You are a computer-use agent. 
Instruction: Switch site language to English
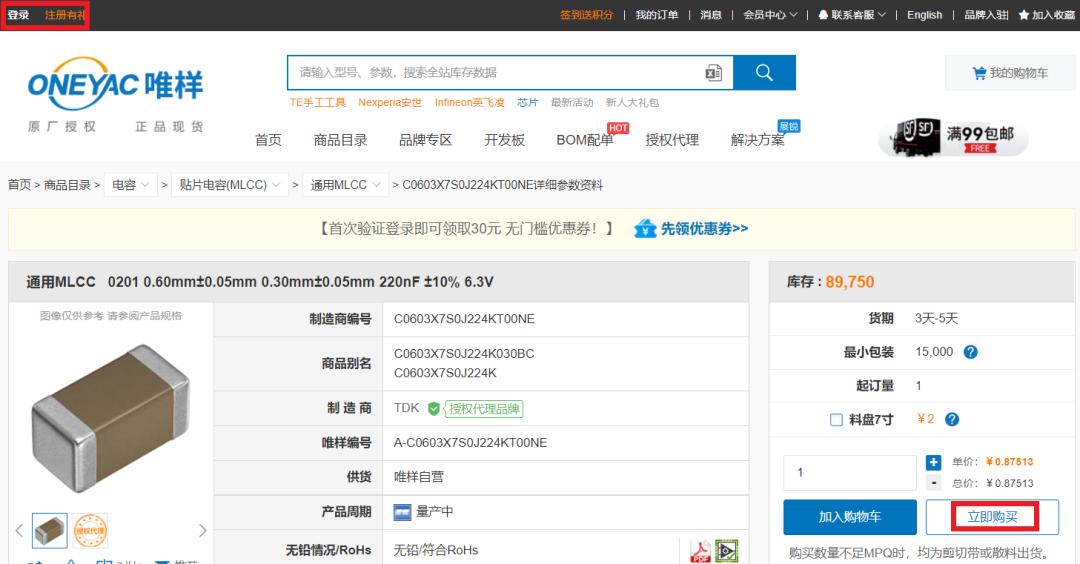point(924,14)
